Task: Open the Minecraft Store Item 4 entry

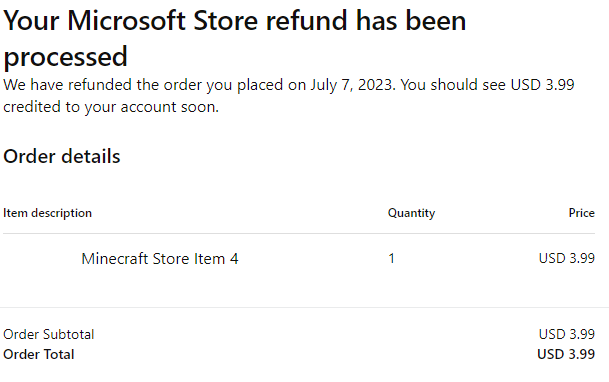Action: point(160,259)
